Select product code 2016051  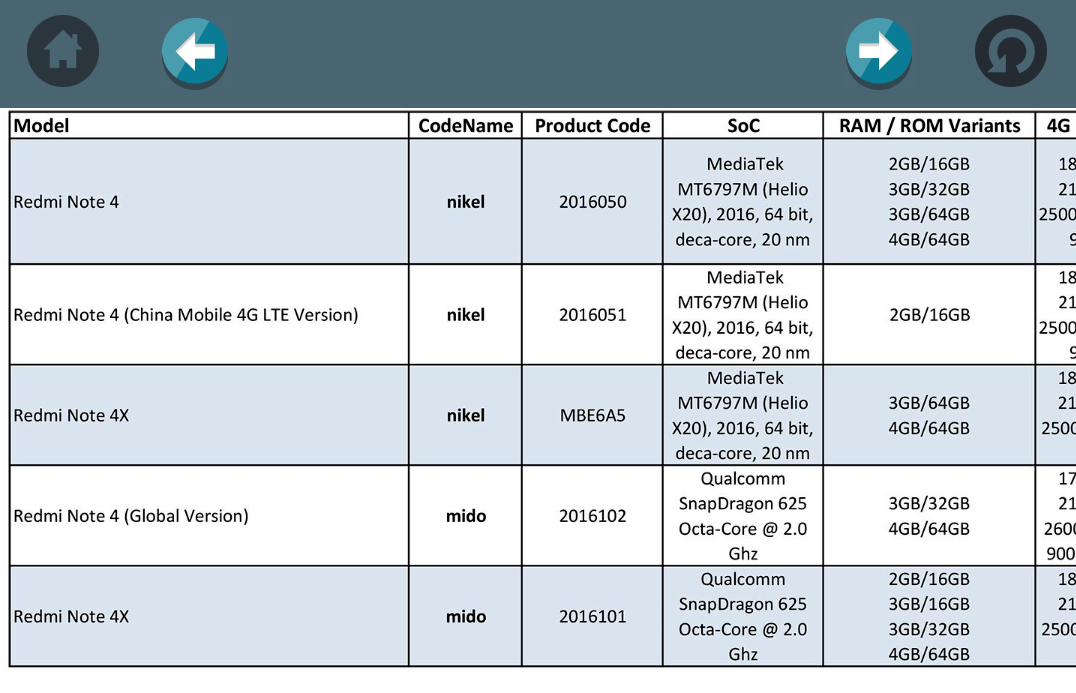[x=592, y=315]
